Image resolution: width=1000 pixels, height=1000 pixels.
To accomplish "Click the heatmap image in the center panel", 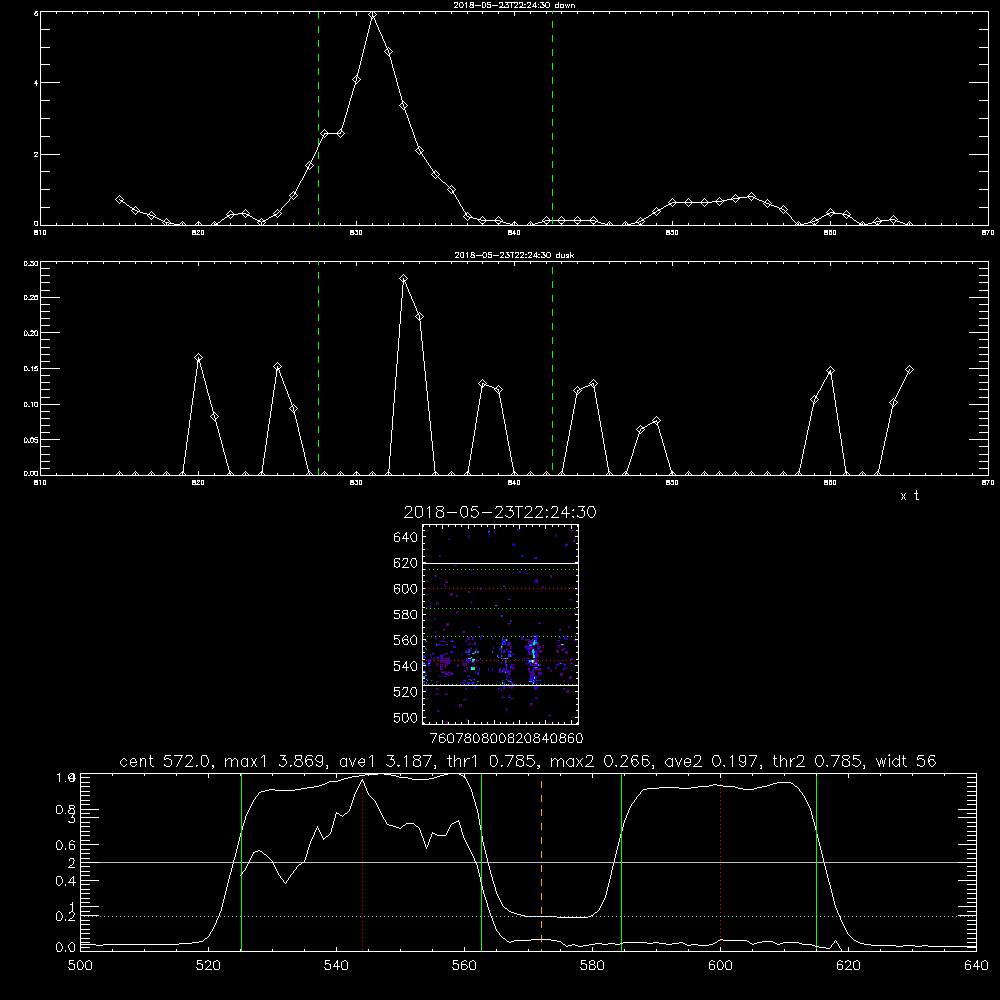I will pos(500,624).
